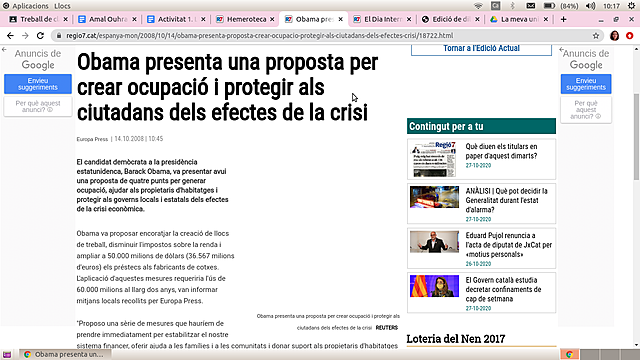Open 'ANÀLISI | Què pot decidir la Generalitat' article
The image size is (640, 360).
point(506,200)
